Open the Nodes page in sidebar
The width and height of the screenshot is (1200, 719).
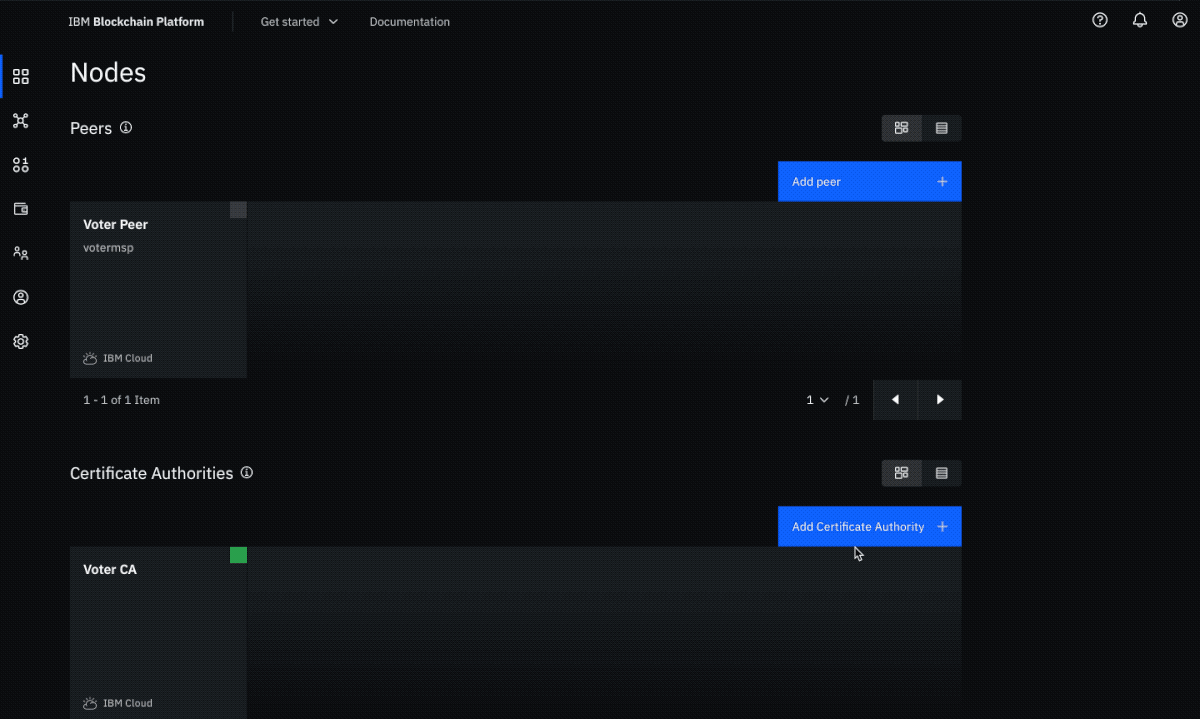point(20,77)
